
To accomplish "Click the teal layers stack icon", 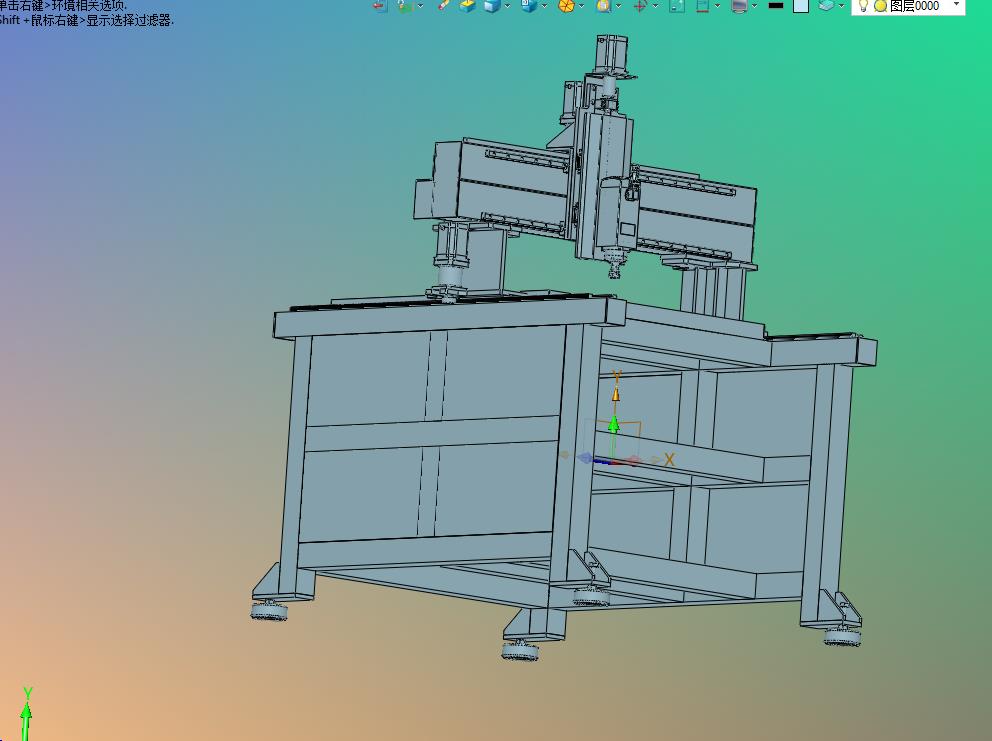I will [826, 6].
